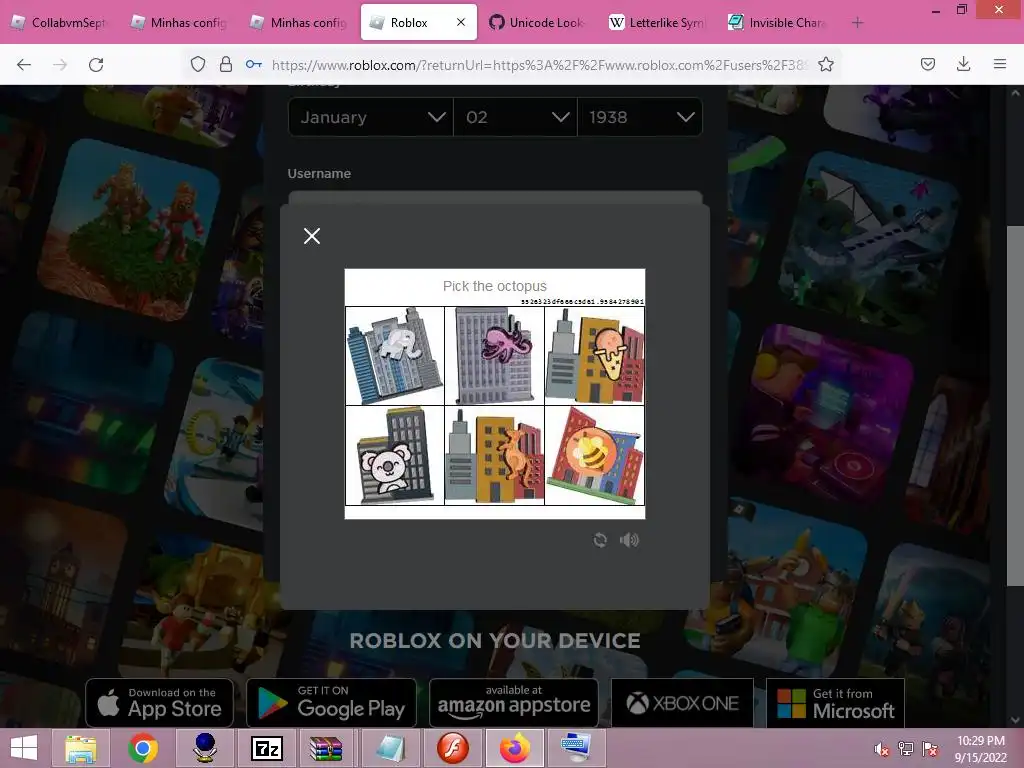Open Action Center flag icon
Viewport: 1024px width, 768px height.
tap(930, 749)
